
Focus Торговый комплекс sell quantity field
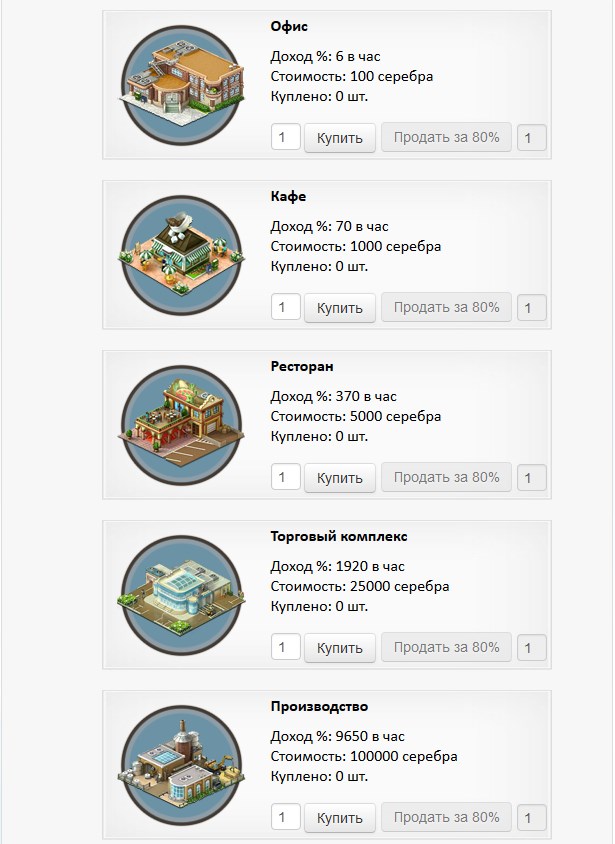coord(532,648)
